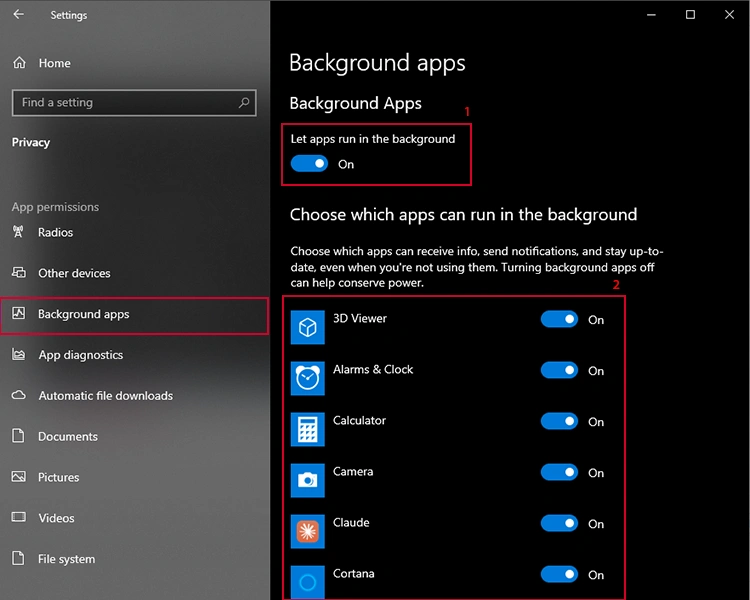Click the App permissions label
The width and height of the screenshot is (750, 600).
click(55, 207)
